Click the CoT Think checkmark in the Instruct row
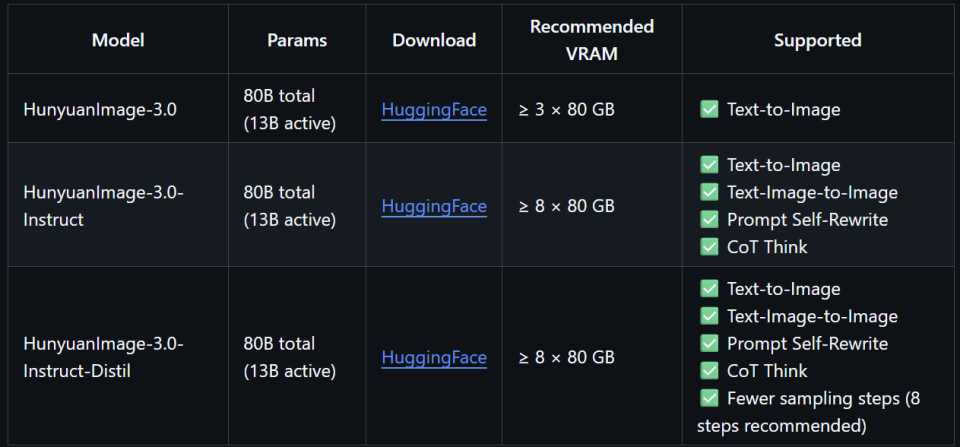The image size is (960, 447). pyautogui.click(x=710, y=246)
